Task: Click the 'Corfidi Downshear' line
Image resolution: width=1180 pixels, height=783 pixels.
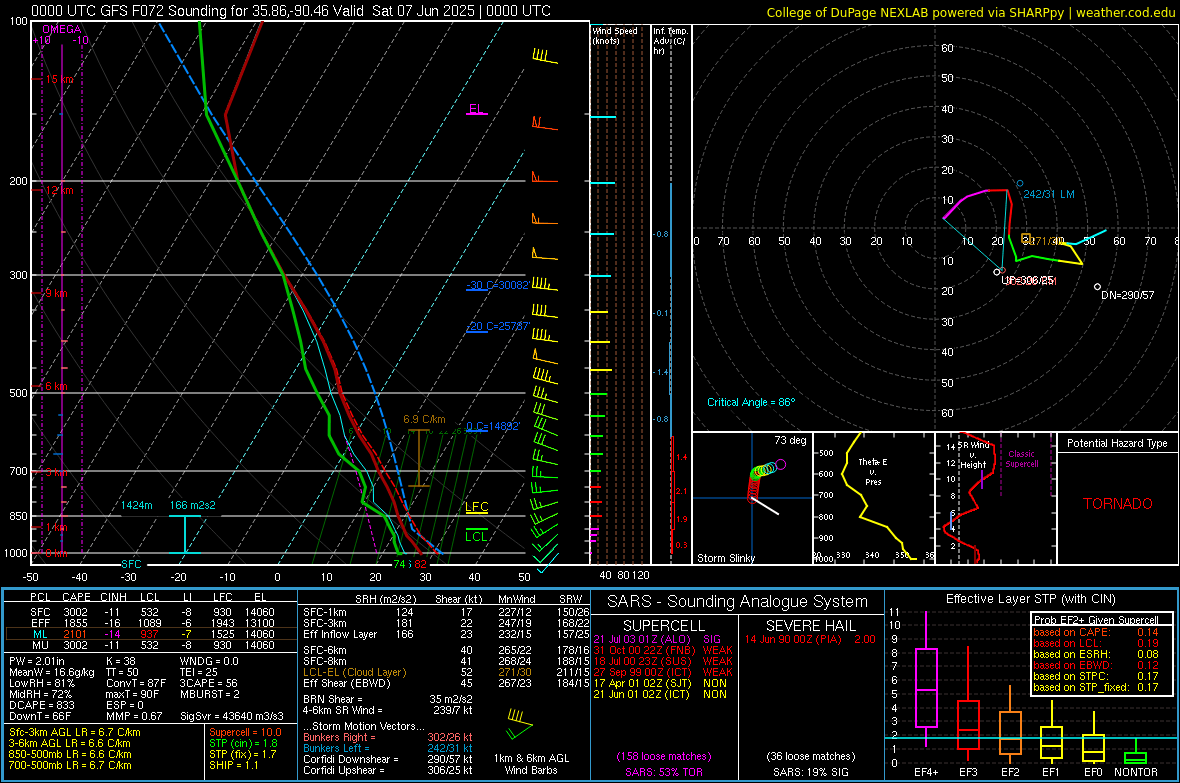Action: (x=388, y=759)
